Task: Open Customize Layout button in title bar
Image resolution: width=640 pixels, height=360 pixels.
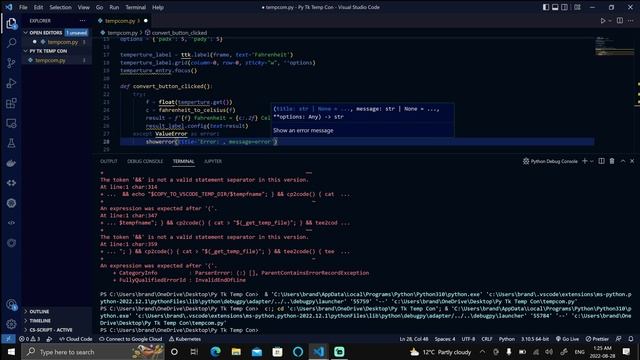Action: pyautogui.click(x=577, y=7)
